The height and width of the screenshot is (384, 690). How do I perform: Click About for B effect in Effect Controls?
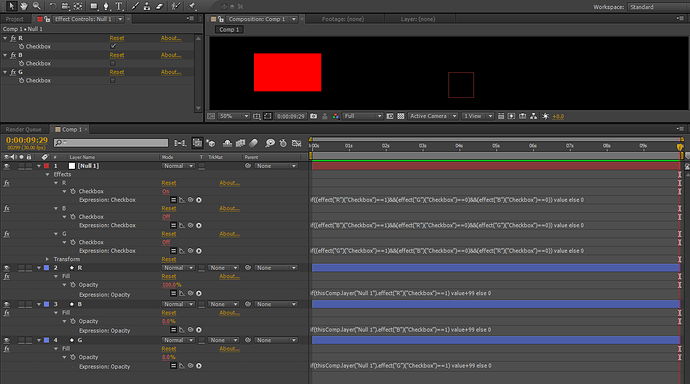(171, 55)
